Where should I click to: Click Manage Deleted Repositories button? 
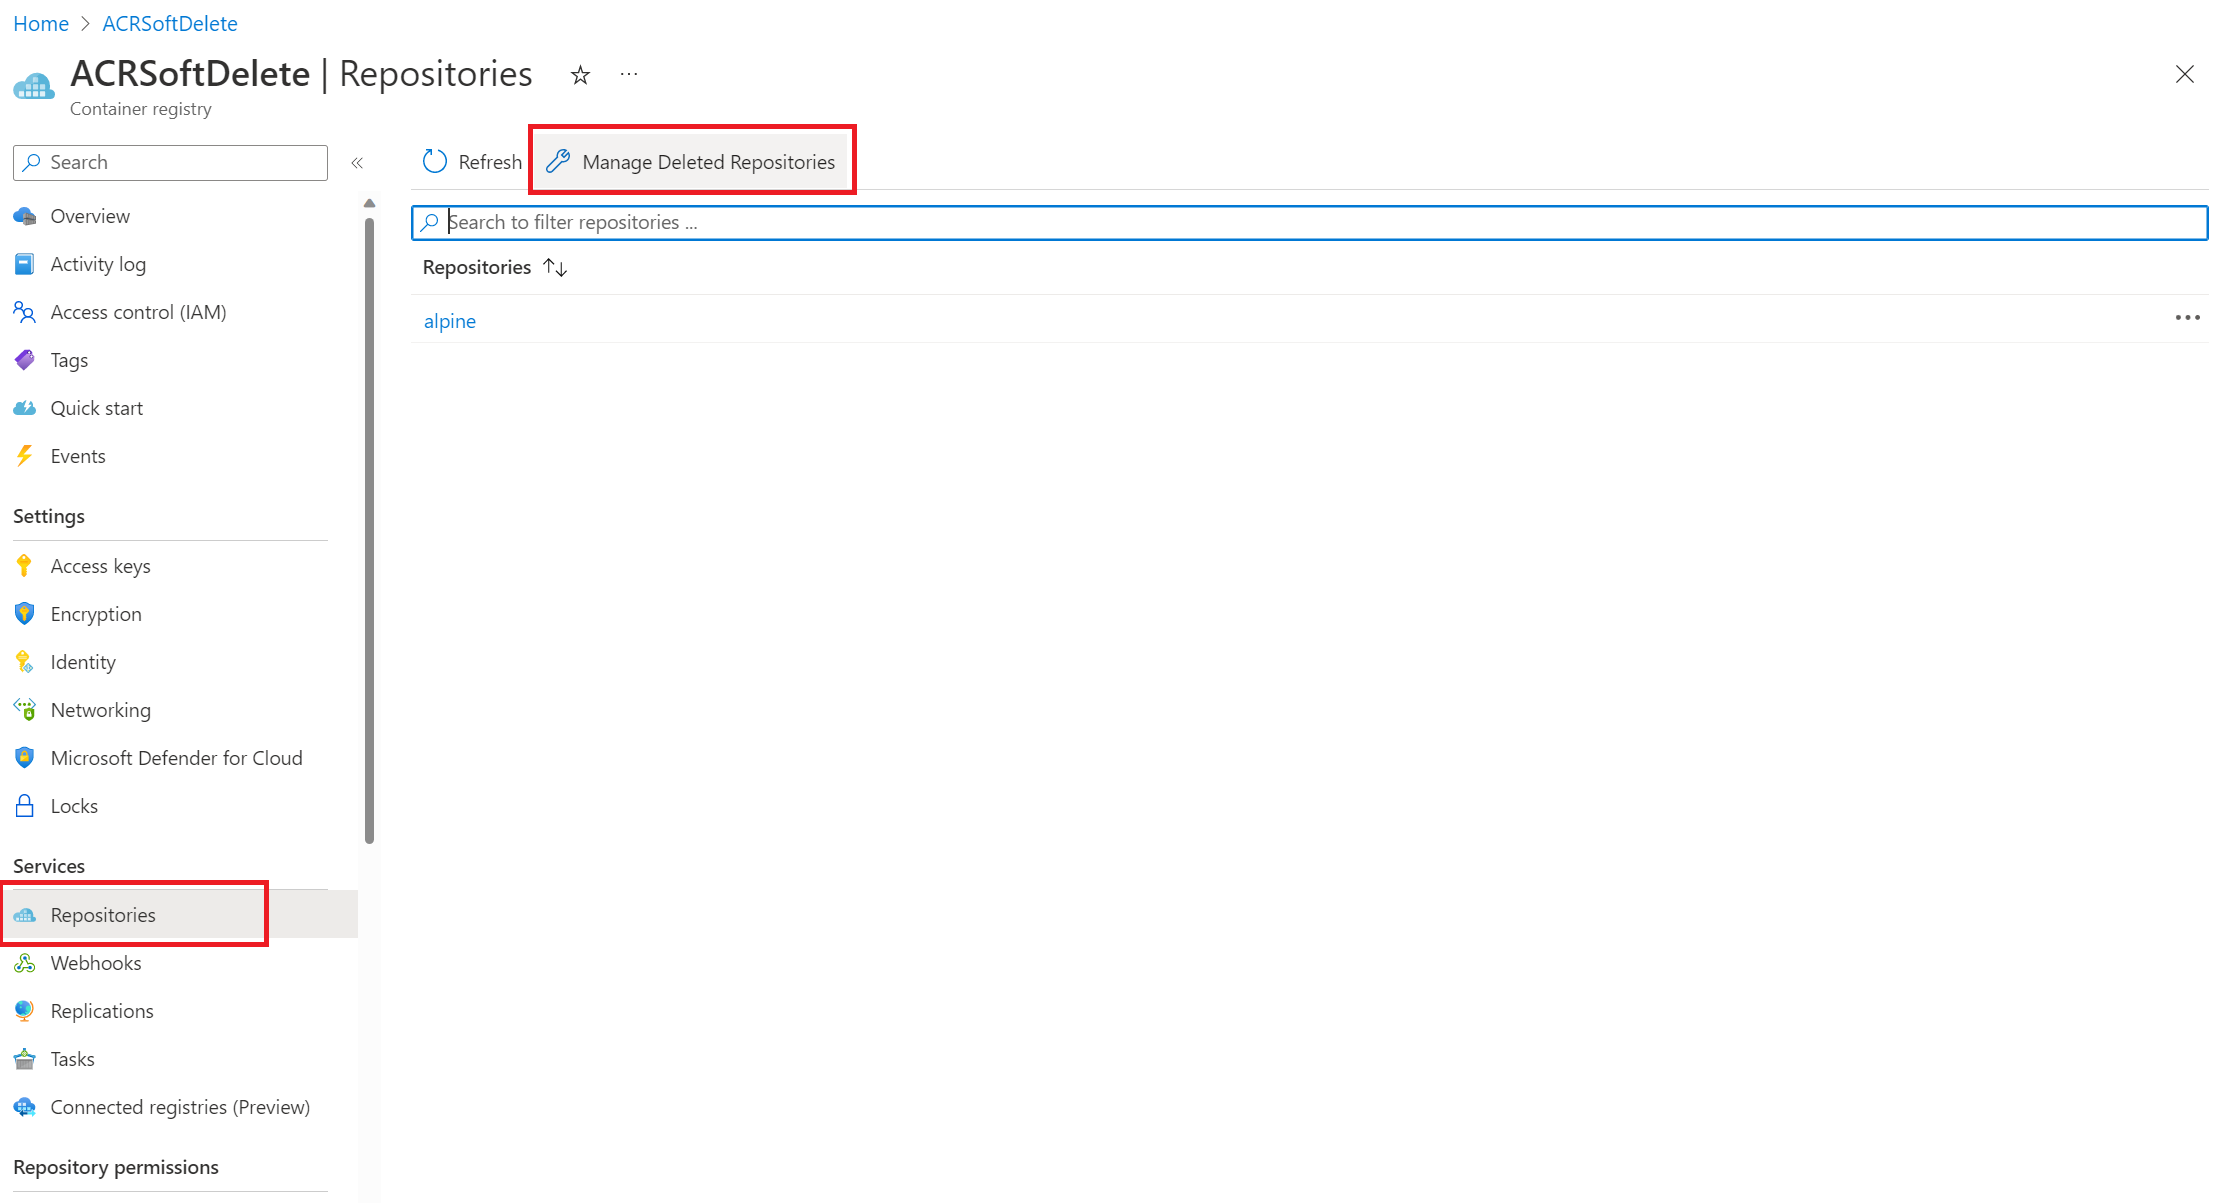pos(693,160)
